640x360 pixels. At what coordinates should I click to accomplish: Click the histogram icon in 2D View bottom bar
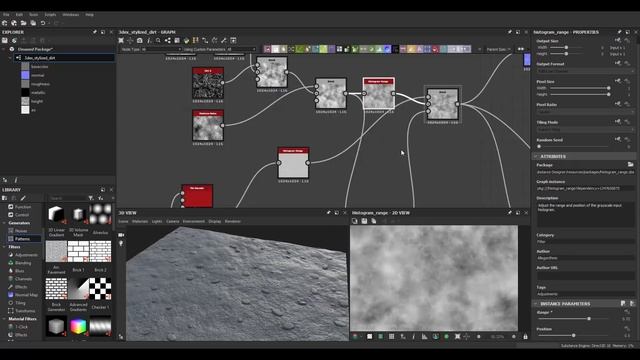[x=424, y=336]
